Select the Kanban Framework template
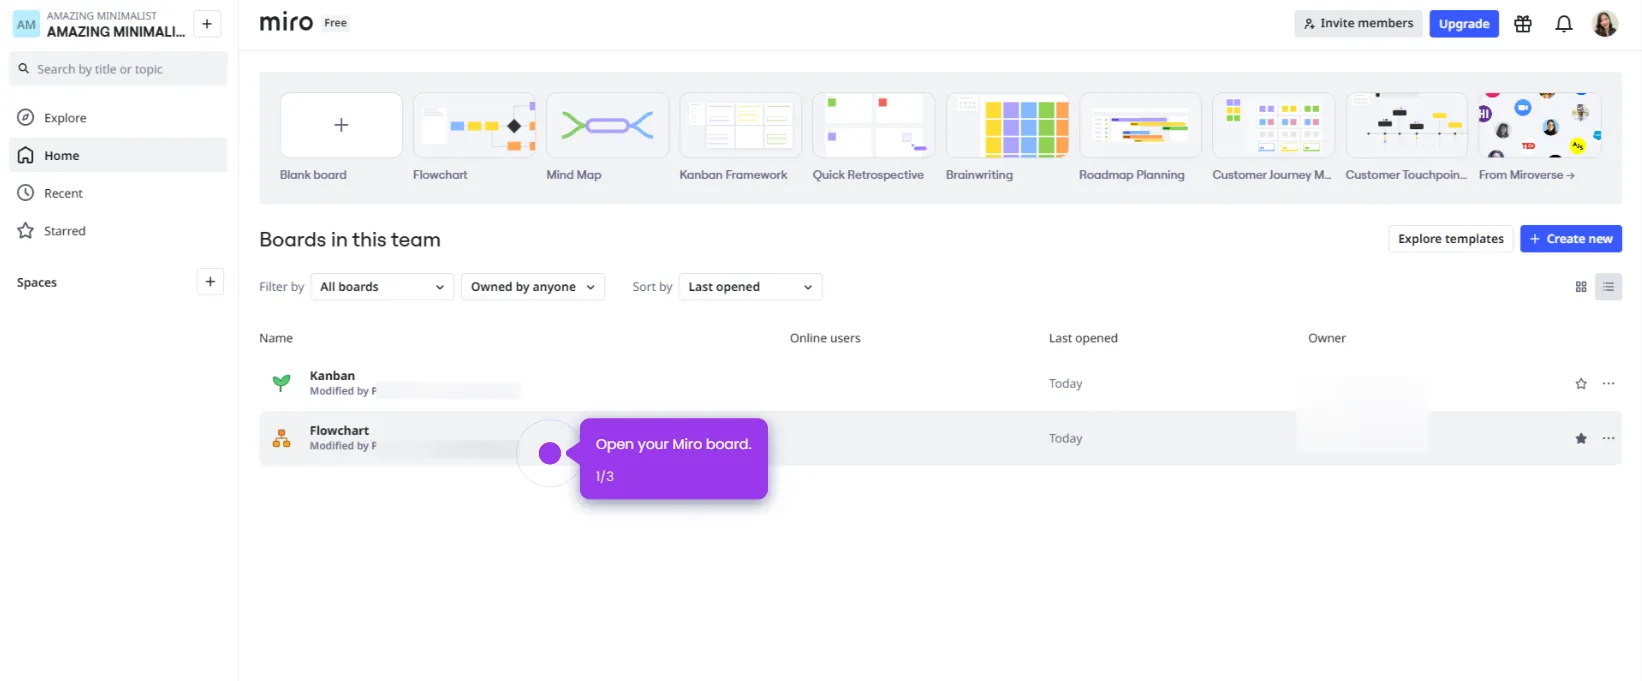This screenshot has height=681, width=1642. [740, 125]
